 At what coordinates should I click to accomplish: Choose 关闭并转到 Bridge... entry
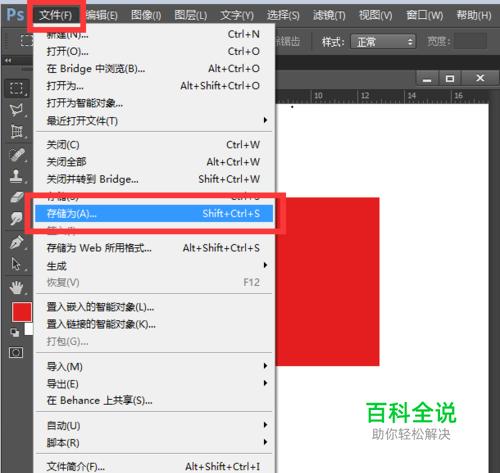154,179
